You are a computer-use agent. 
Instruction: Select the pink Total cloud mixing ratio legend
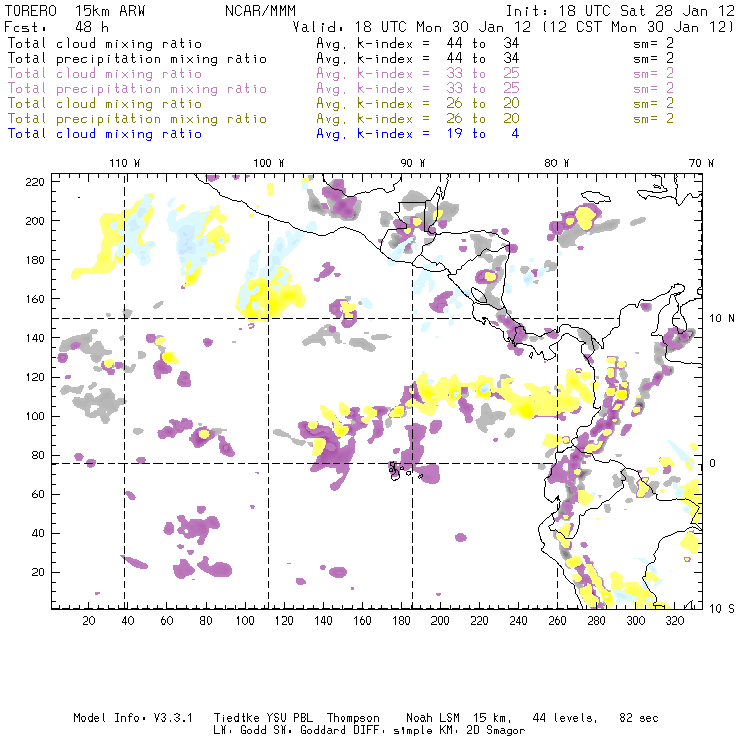[105, 74]
